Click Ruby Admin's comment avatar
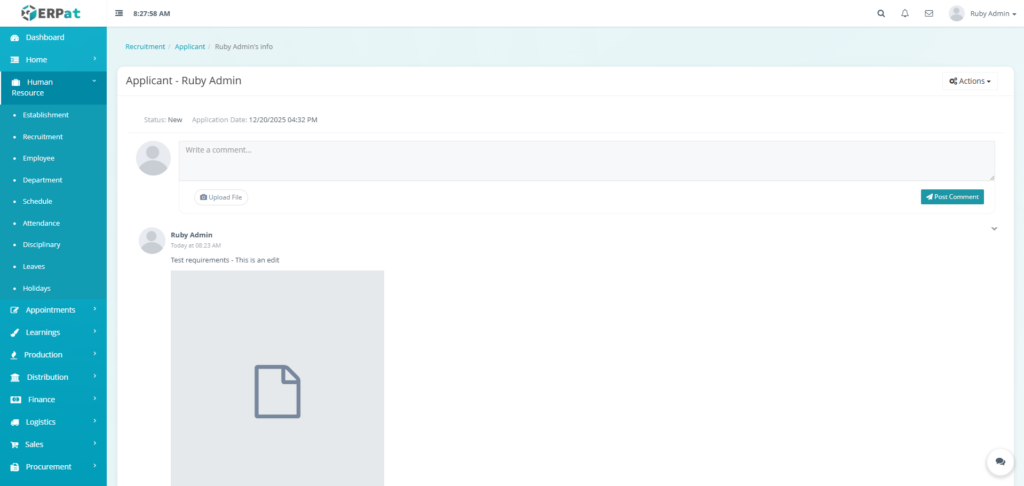This screenshot has width=1024, height=486. click(152, 240)
